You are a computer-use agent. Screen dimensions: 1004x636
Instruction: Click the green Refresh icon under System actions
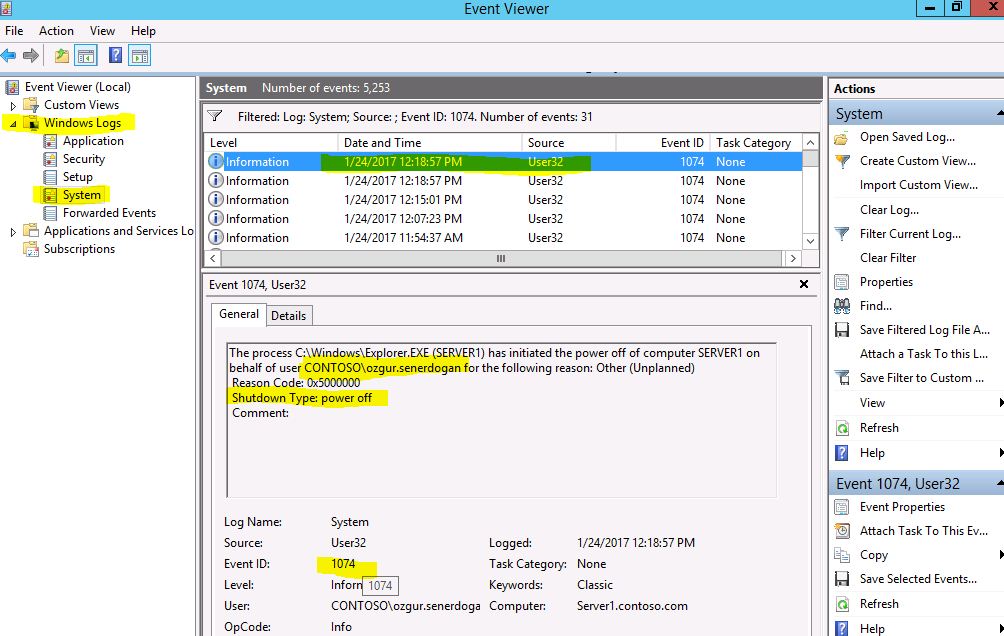pyautogui.click(x=843, y=428)
